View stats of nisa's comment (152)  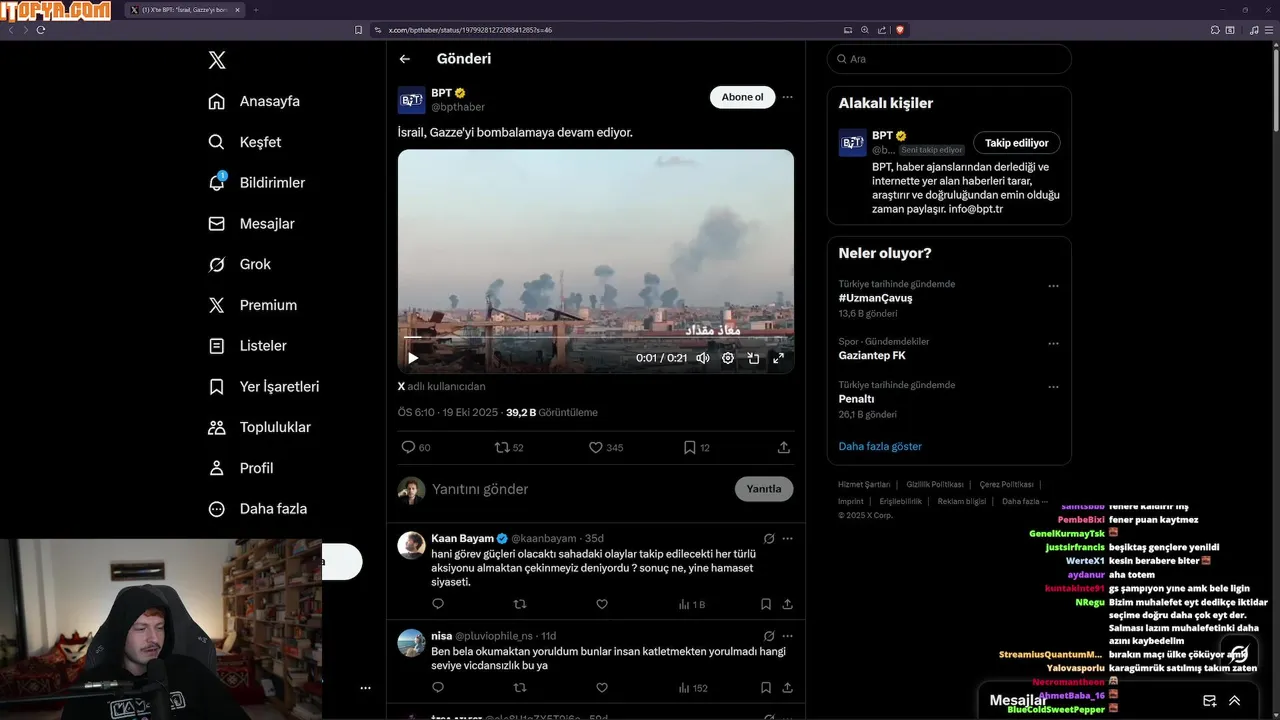point(692,688)
